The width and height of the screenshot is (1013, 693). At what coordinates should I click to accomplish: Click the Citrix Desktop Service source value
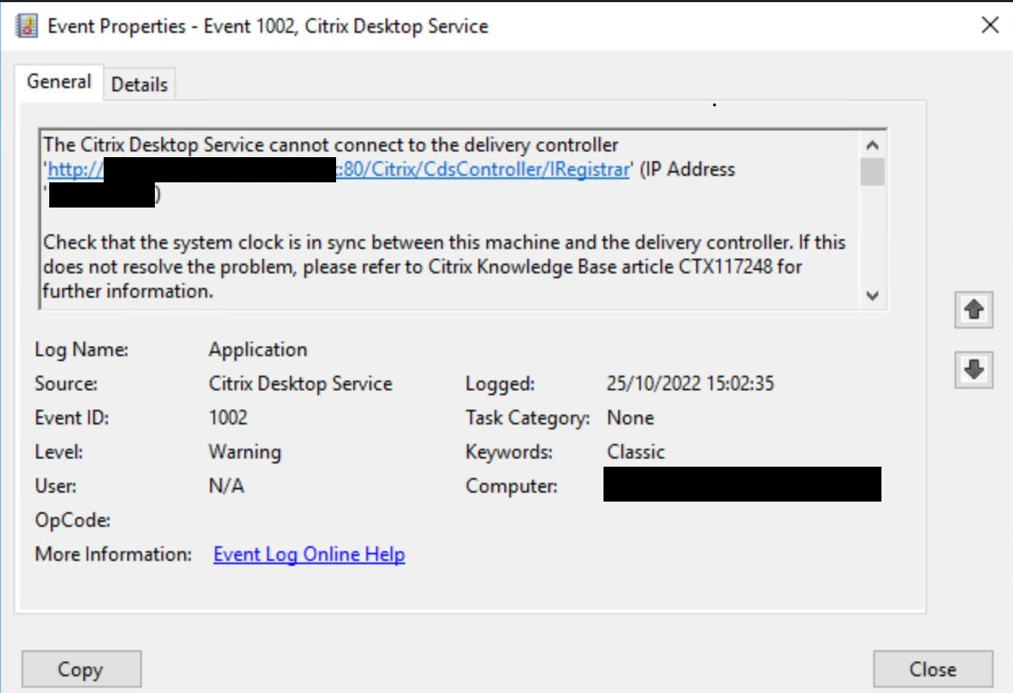[x=300, y=383]
